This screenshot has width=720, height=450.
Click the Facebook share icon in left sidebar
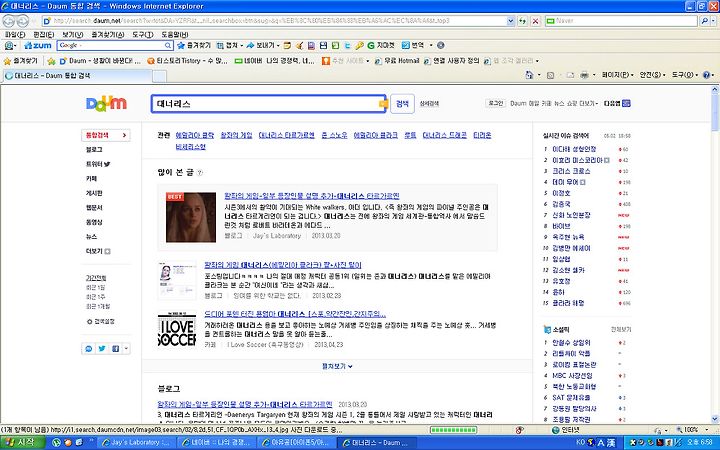click(x=115, y=349)
